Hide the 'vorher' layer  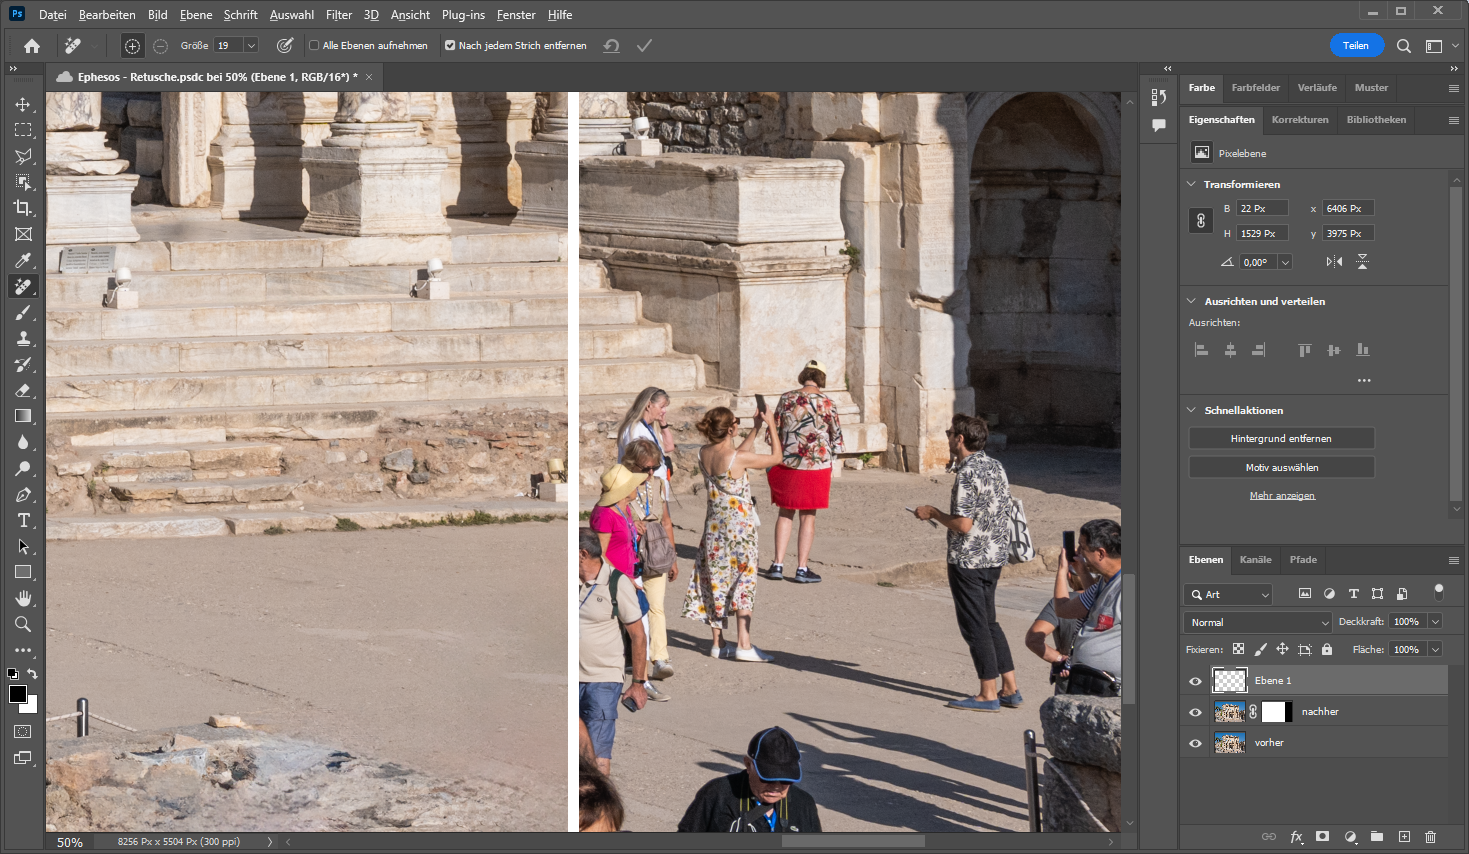tap(1195, 743)
